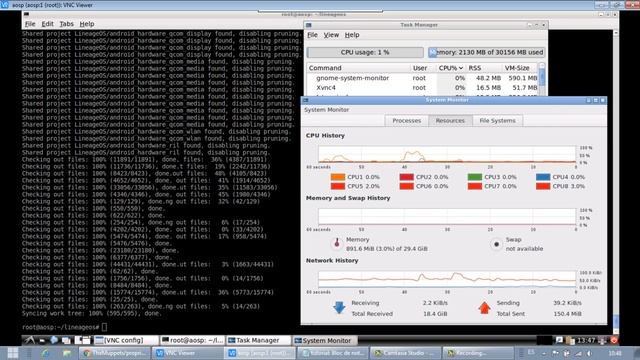
Task: Click the CPU6 color swatch
Action: [x=407, y=186]
